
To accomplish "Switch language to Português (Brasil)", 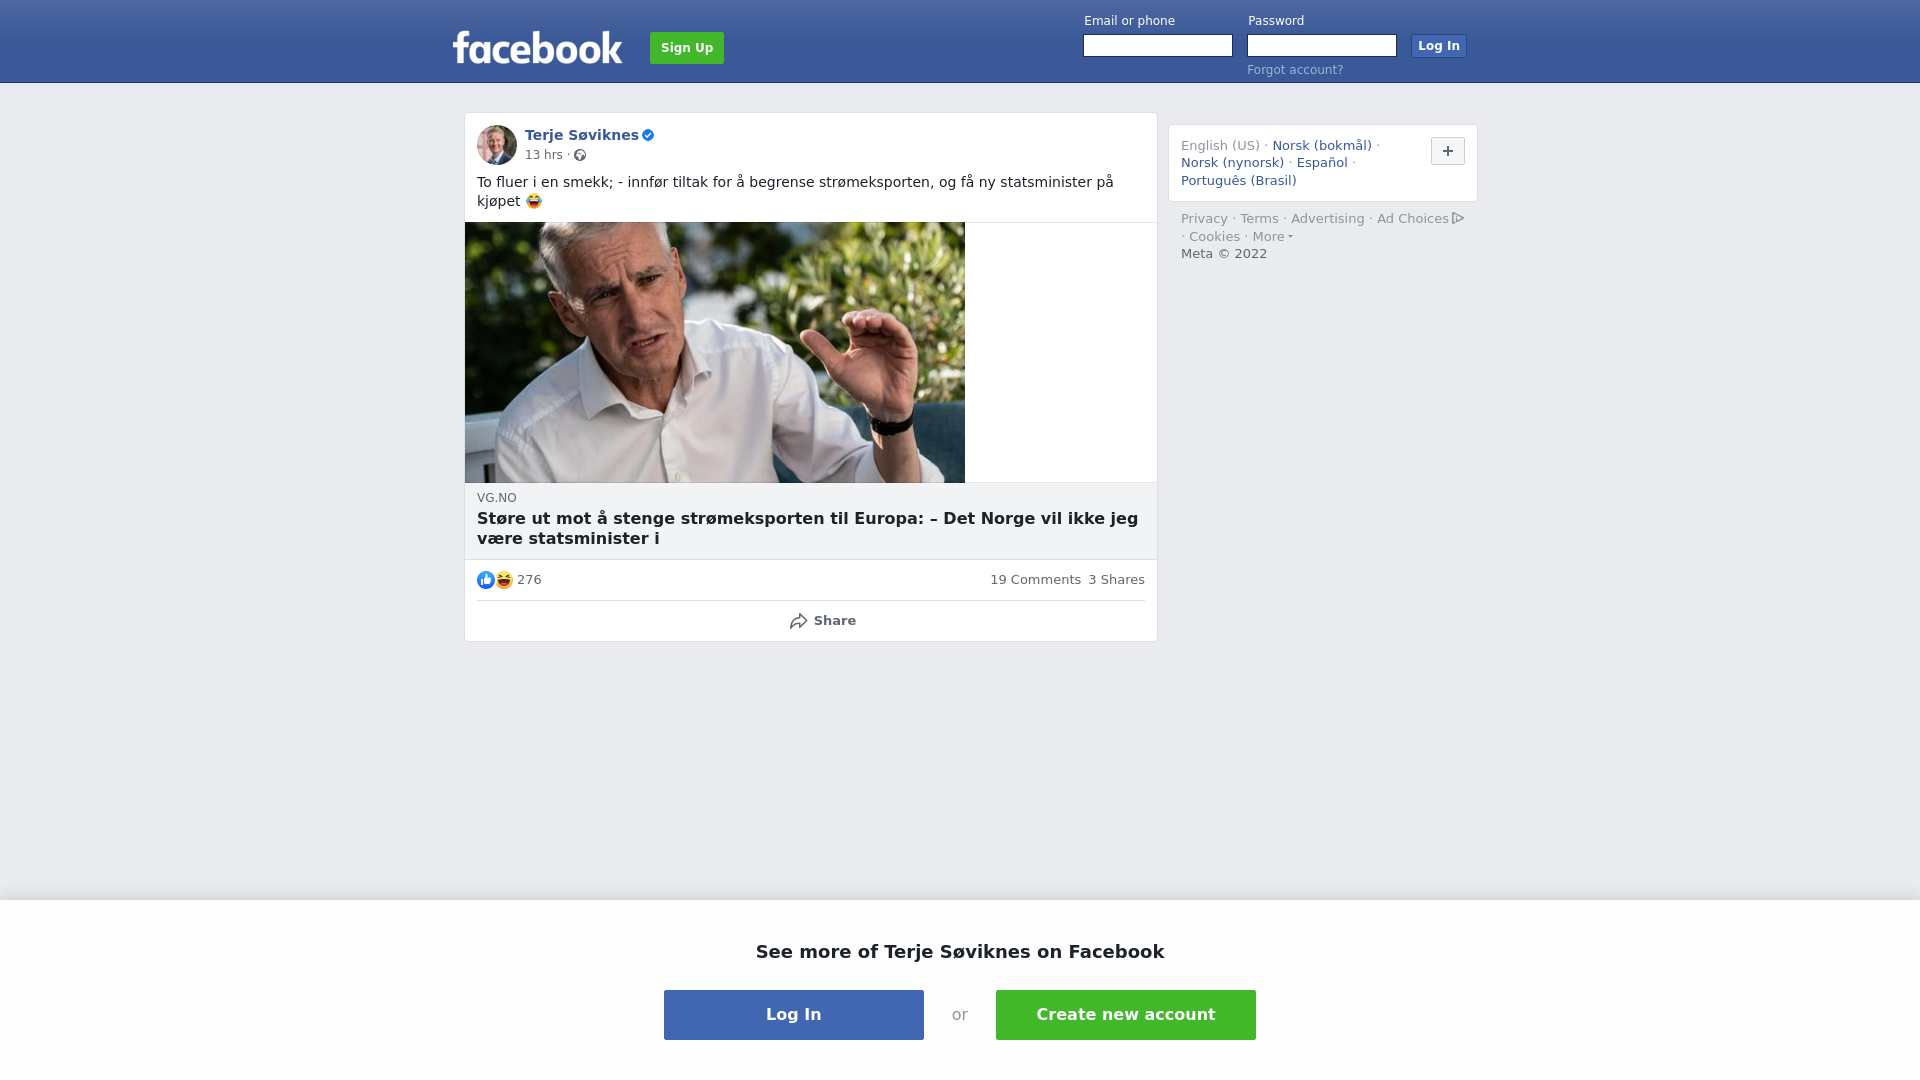I will [1238, 181].
